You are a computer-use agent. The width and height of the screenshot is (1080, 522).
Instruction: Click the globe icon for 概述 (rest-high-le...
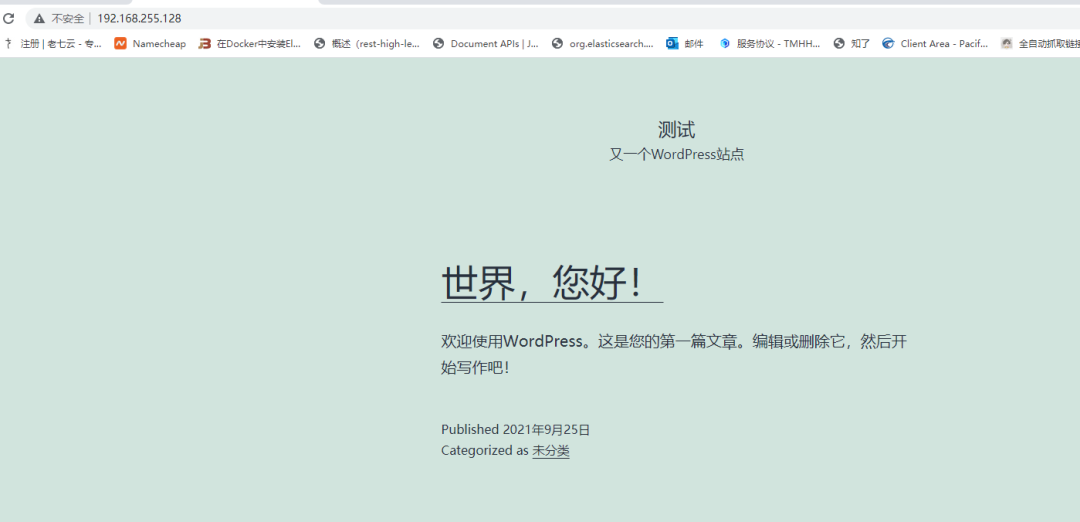point(319,43)
